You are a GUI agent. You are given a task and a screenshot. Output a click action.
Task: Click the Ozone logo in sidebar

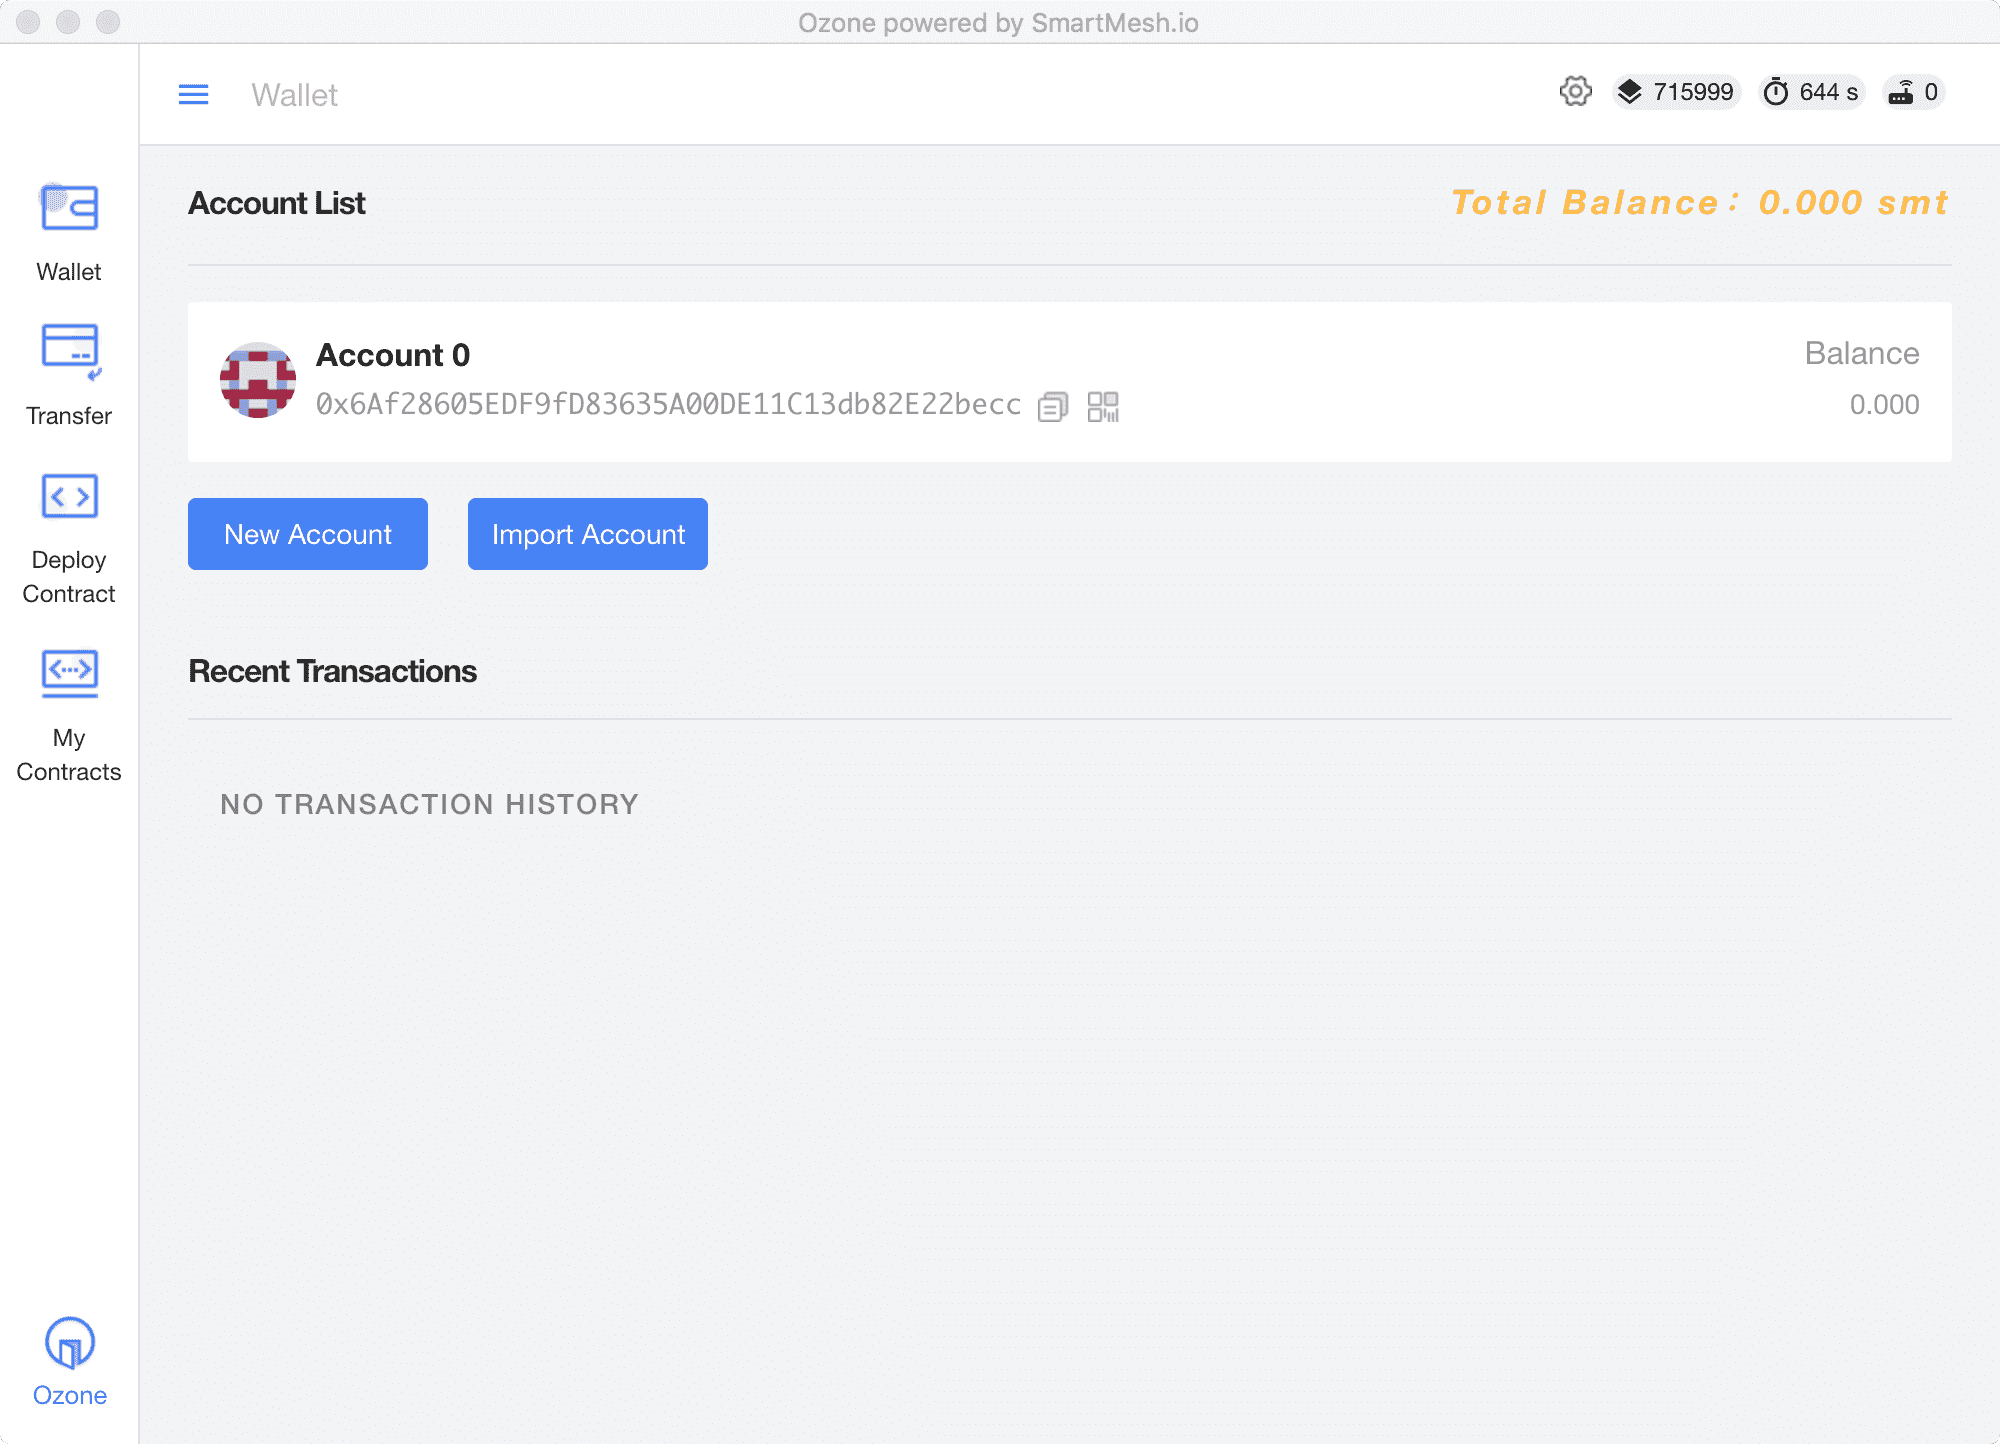point(69,1362)
